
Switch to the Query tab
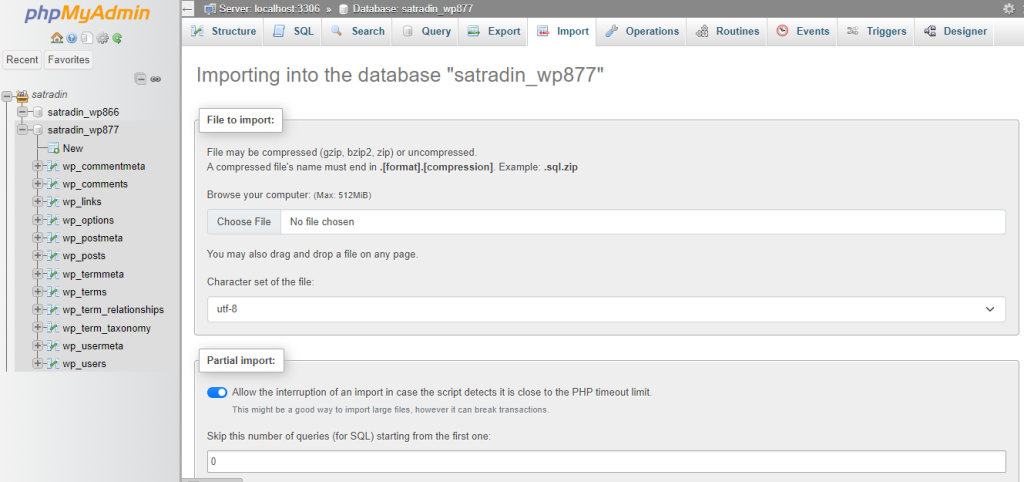point(426,31)
